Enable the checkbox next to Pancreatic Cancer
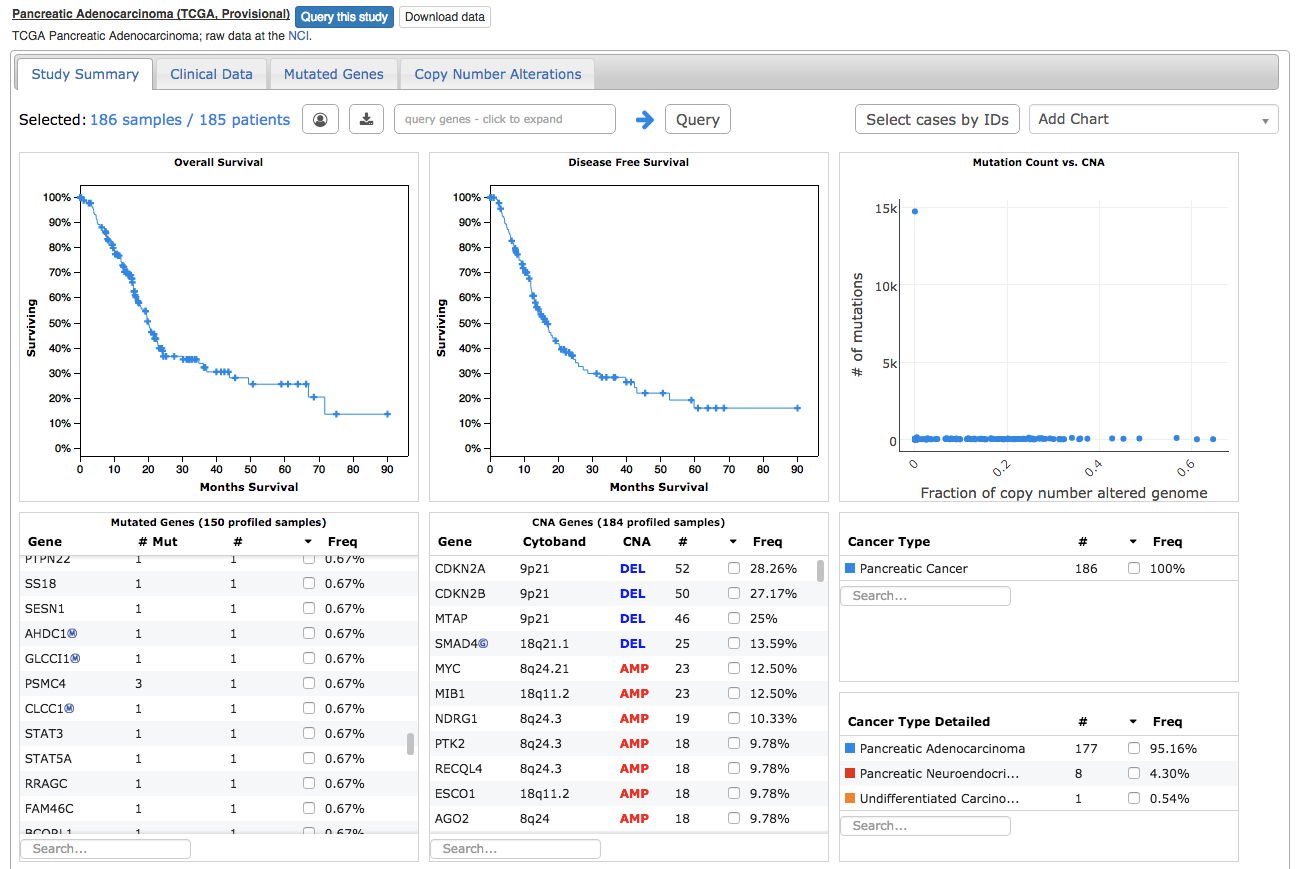The image size is (1298, 869). (x=1132, y=567)
